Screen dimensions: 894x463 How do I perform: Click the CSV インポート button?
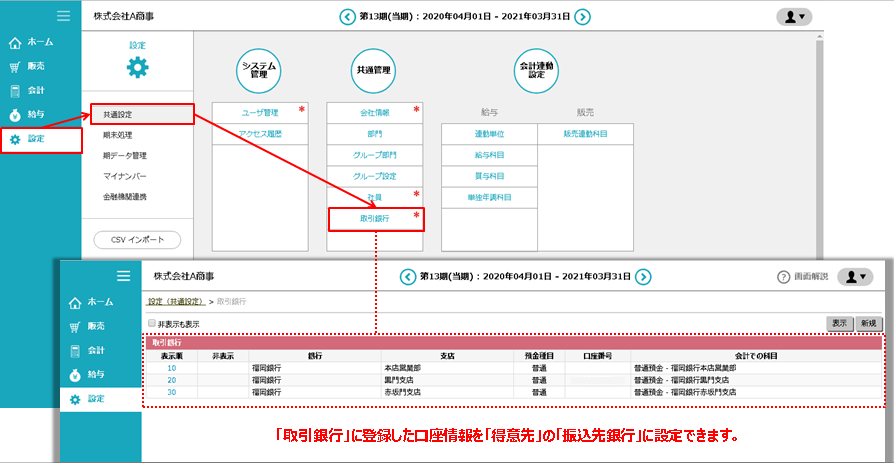pos(136,240)
